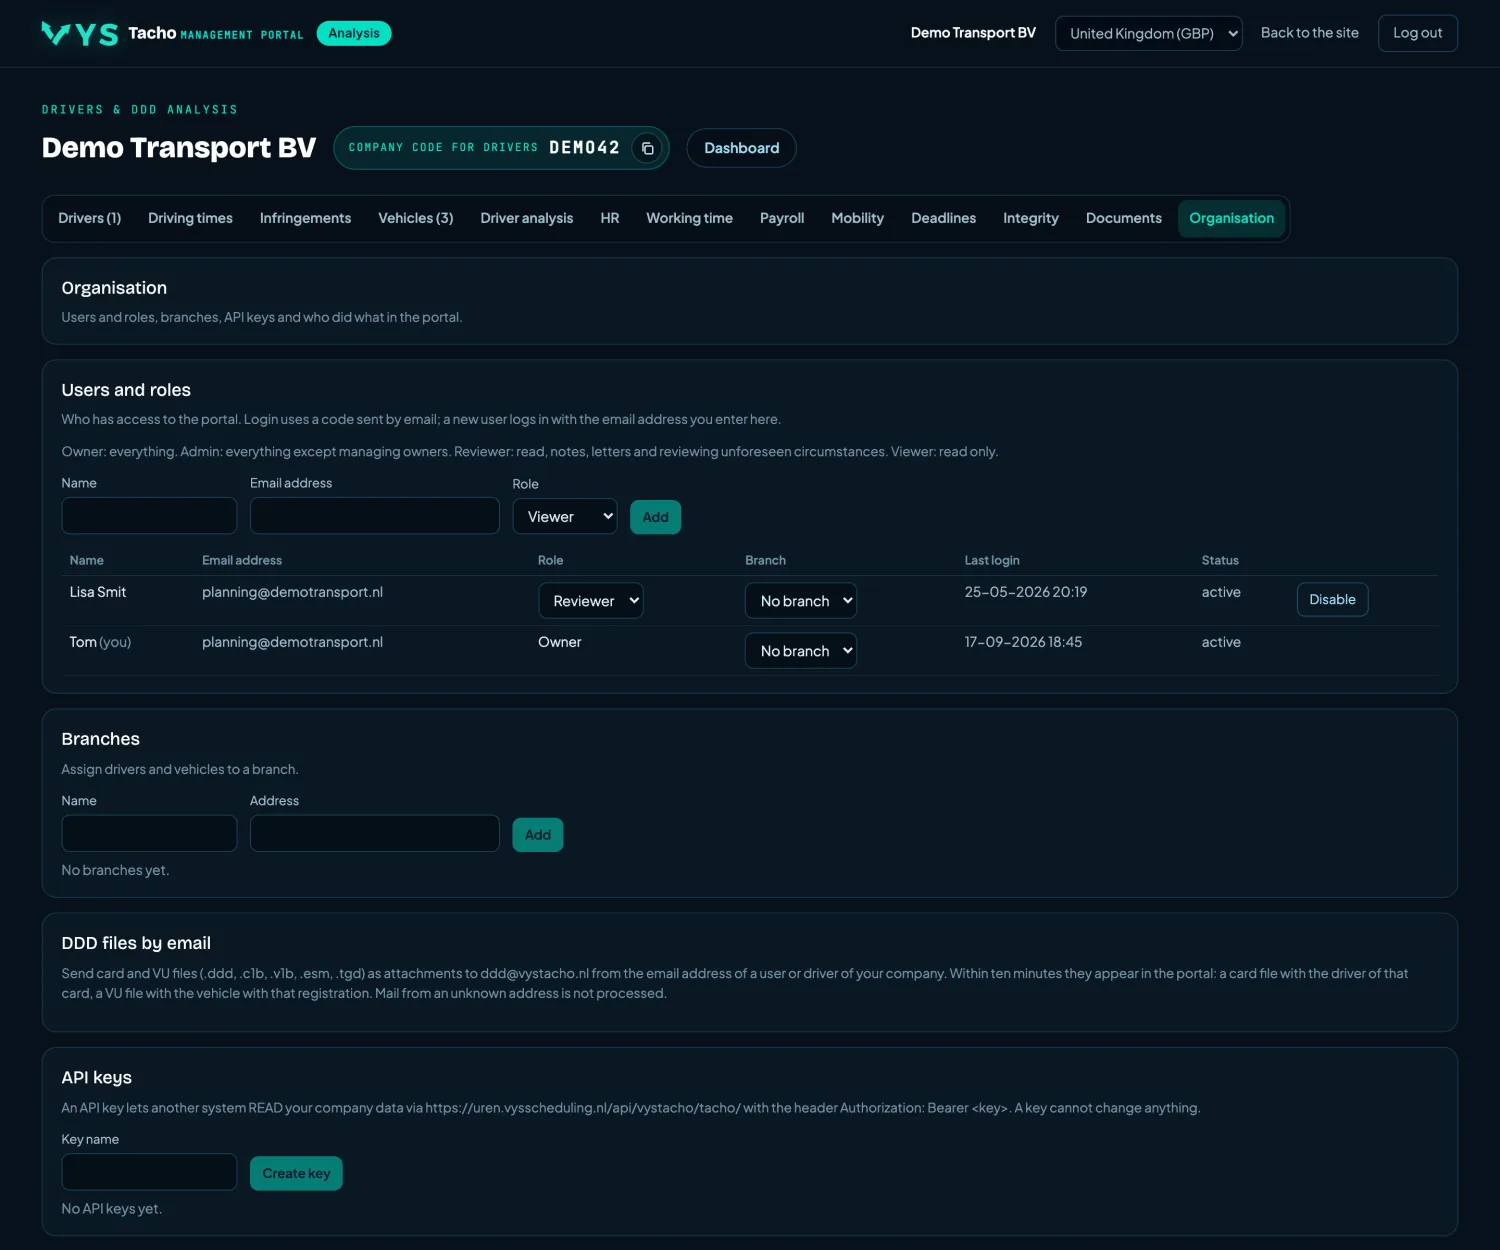
Task: Focus the user Email address field
Action: tap(375, 516)
